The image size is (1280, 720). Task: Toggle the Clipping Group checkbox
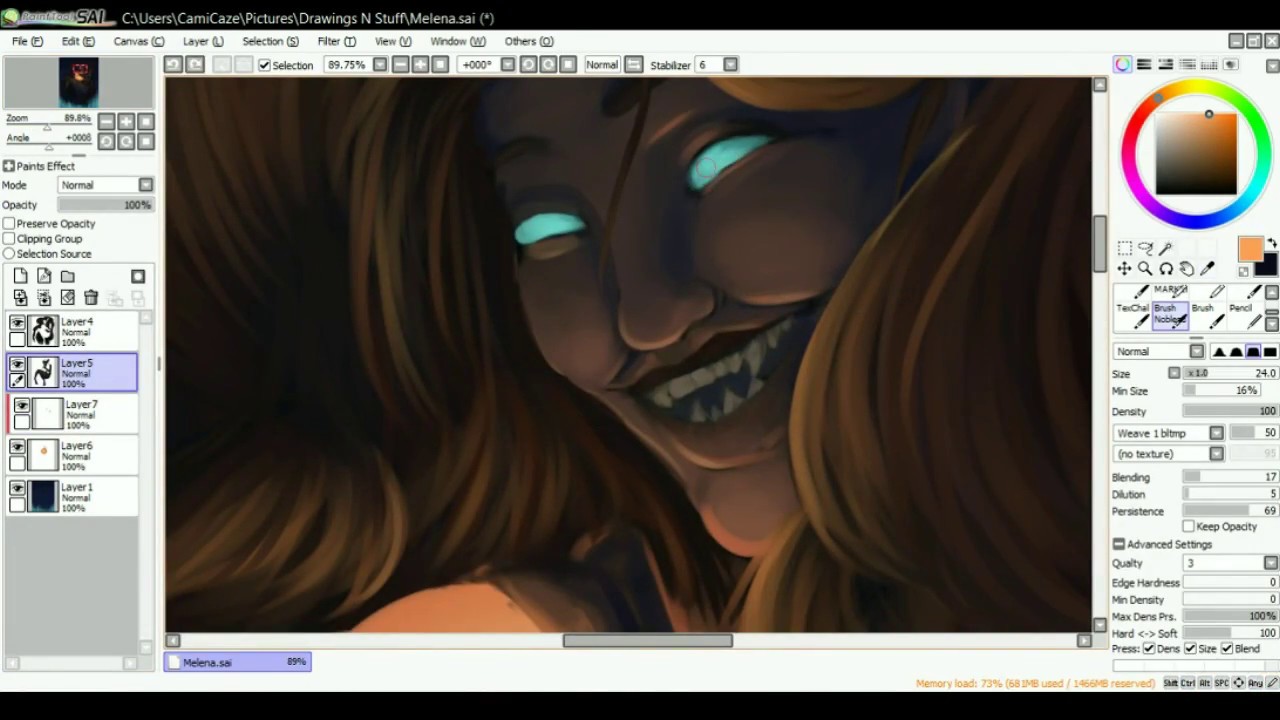click(9, 239)
